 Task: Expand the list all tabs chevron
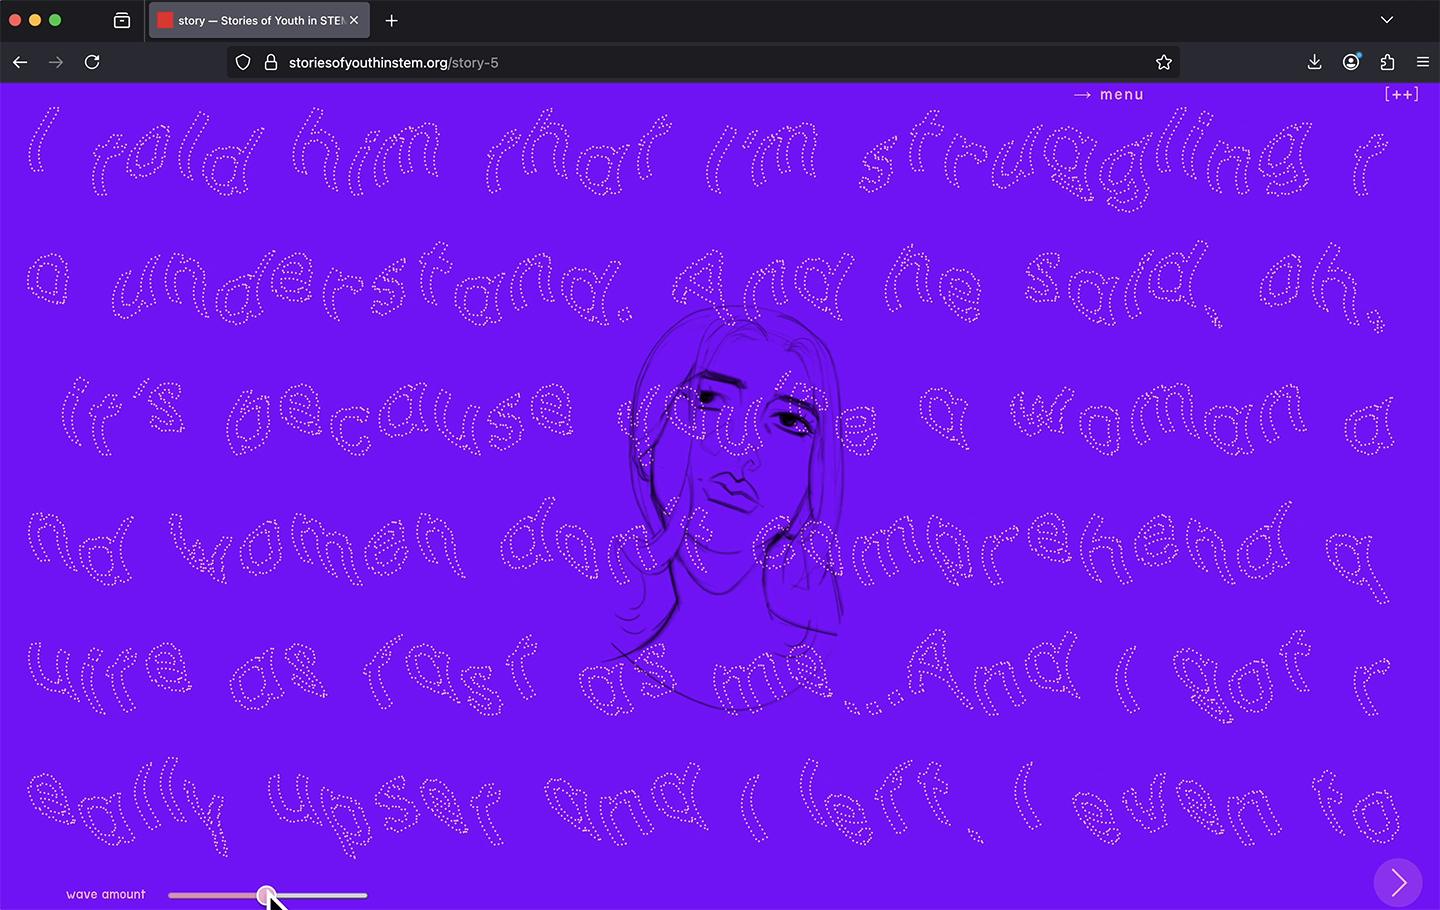tap(1386, 20)
